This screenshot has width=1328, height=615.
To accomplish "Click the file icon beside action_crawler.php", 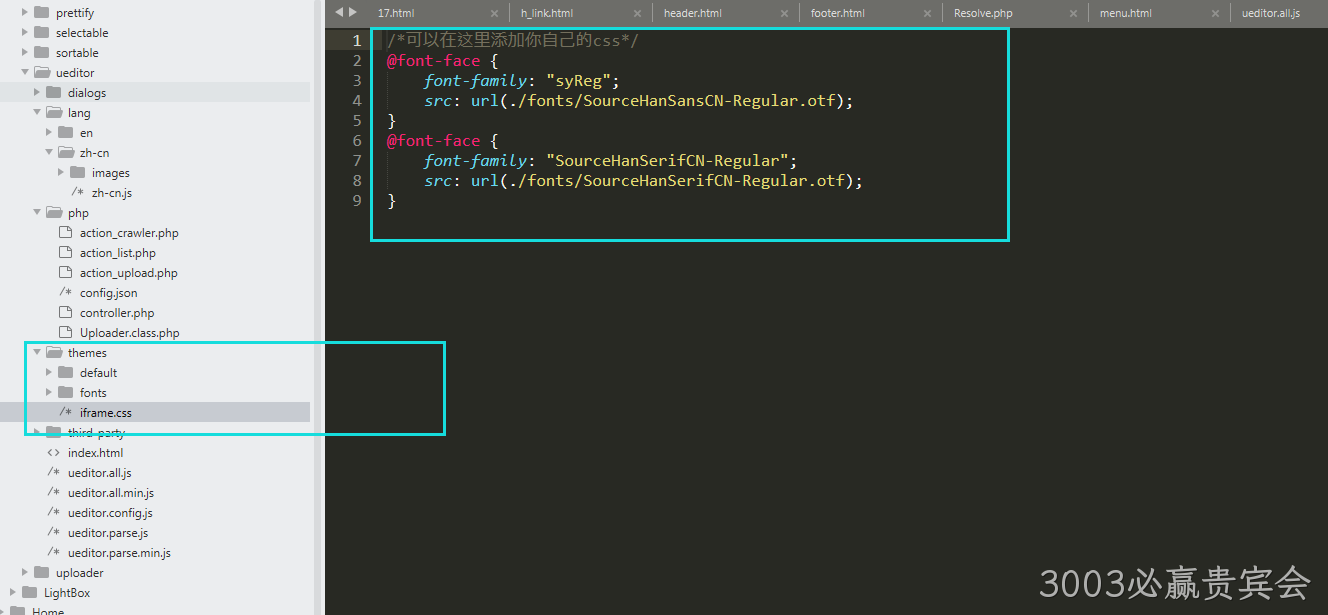I will click(x=65, y=233).
